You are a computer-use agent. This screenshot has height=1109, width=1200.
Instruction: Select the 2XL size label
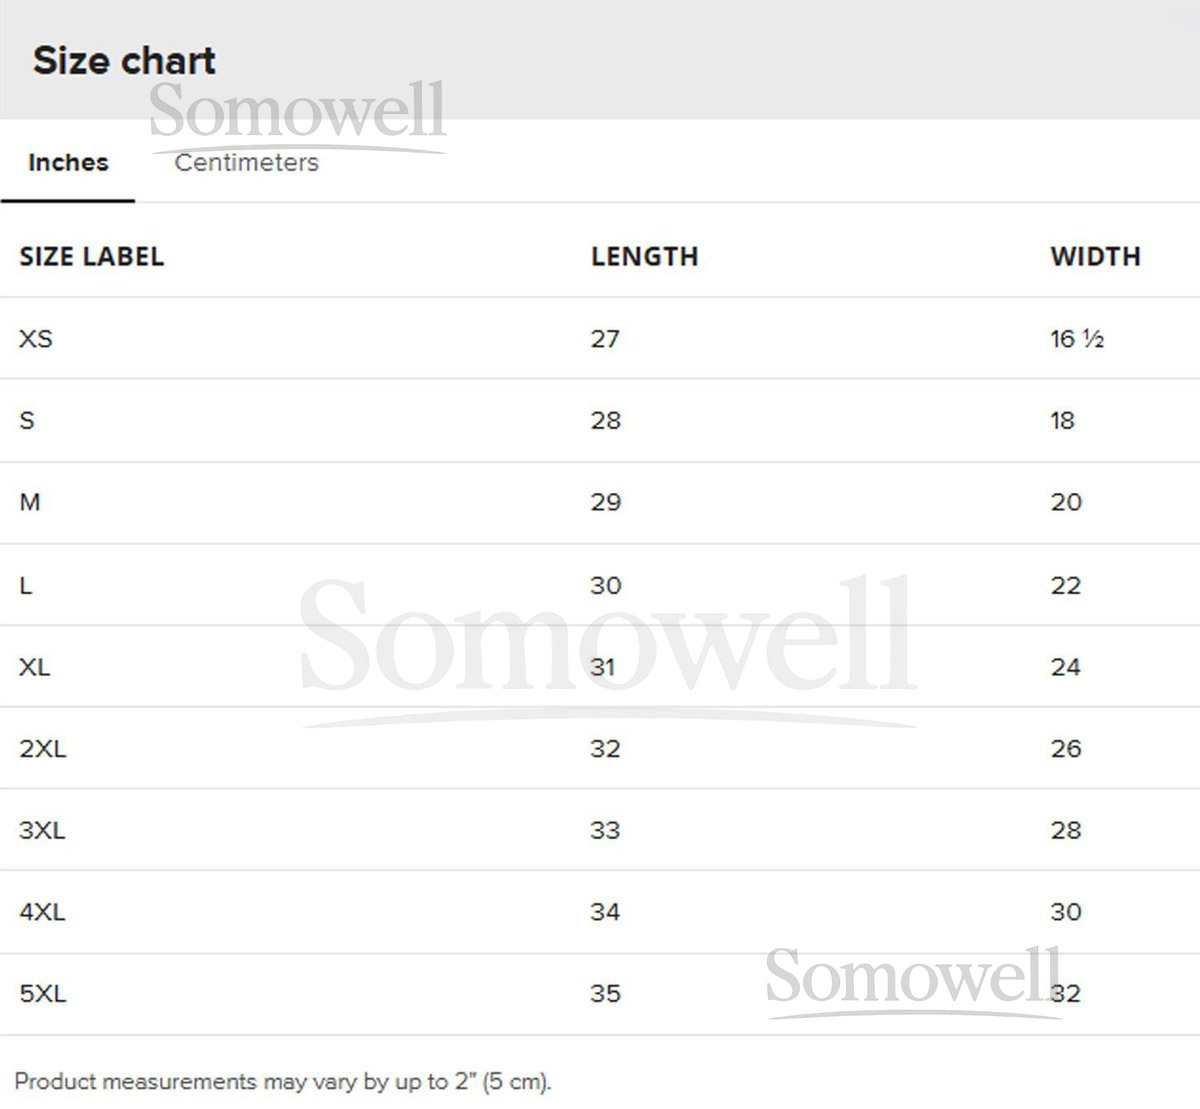42,748
